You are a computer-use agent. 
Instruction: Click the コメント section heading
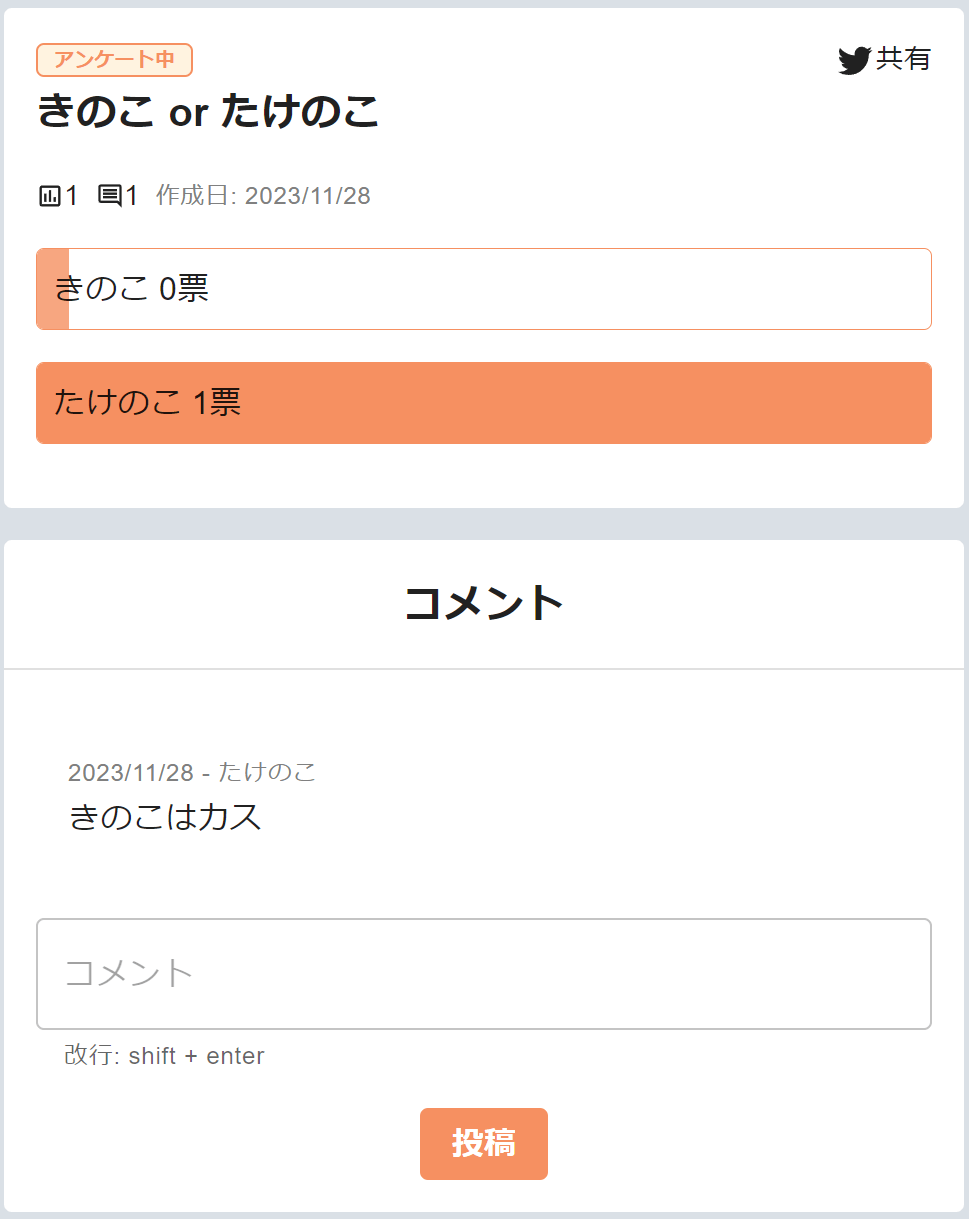[x=484, y=601]
